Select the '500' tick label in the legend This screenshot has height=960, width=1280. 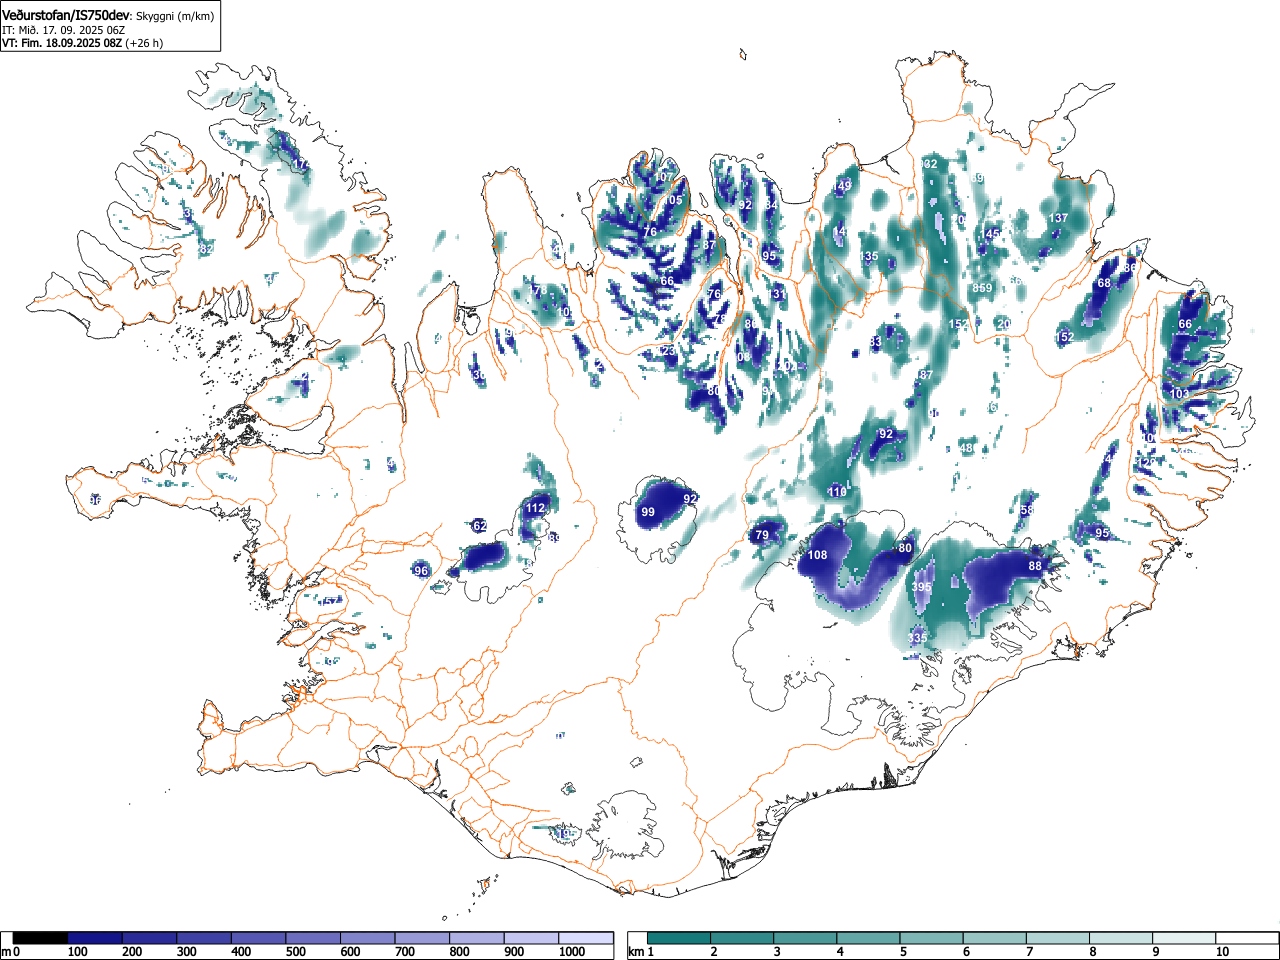click(295, 952)
